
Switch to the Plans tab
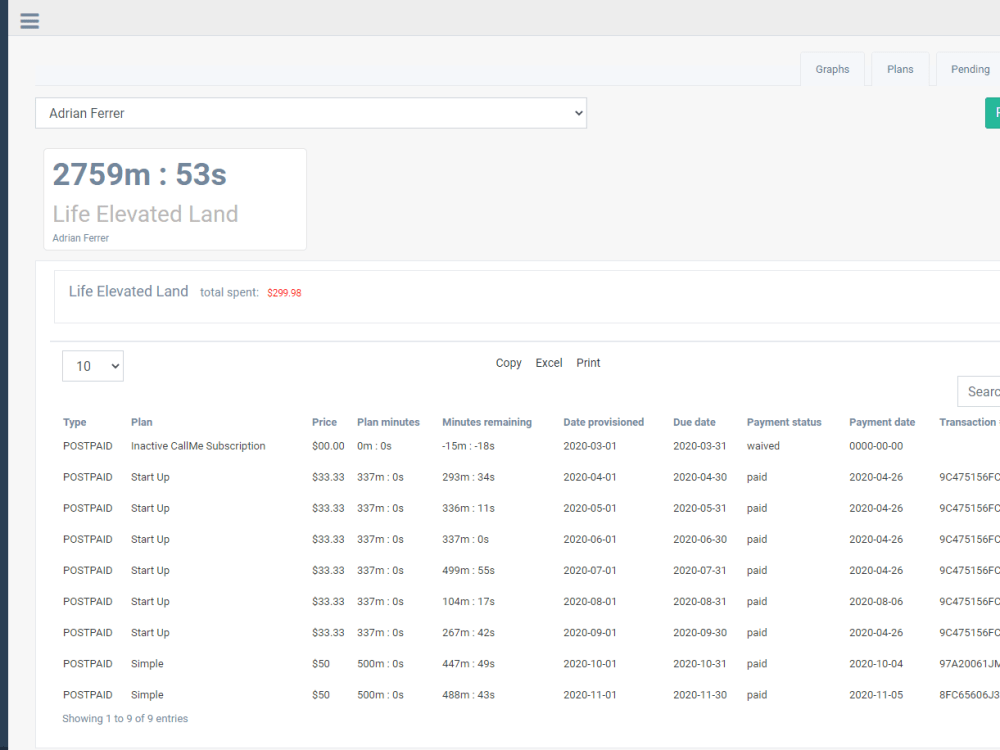(x=899, y=69)
